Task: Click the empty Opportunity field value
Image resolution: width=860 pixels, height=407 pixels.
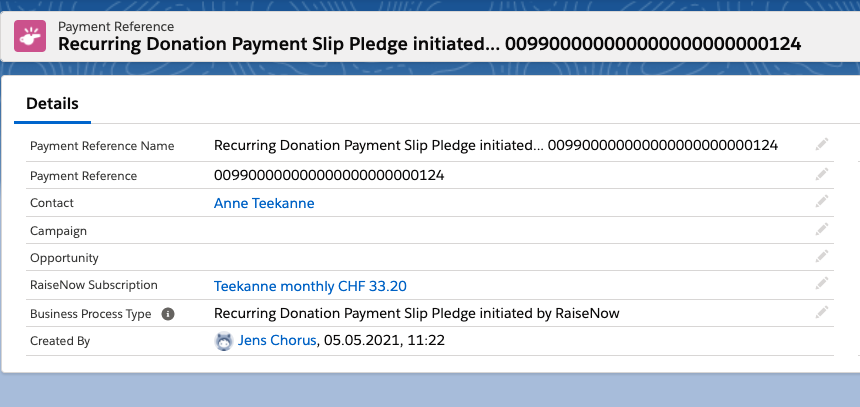Action: [x=400, y=258]
